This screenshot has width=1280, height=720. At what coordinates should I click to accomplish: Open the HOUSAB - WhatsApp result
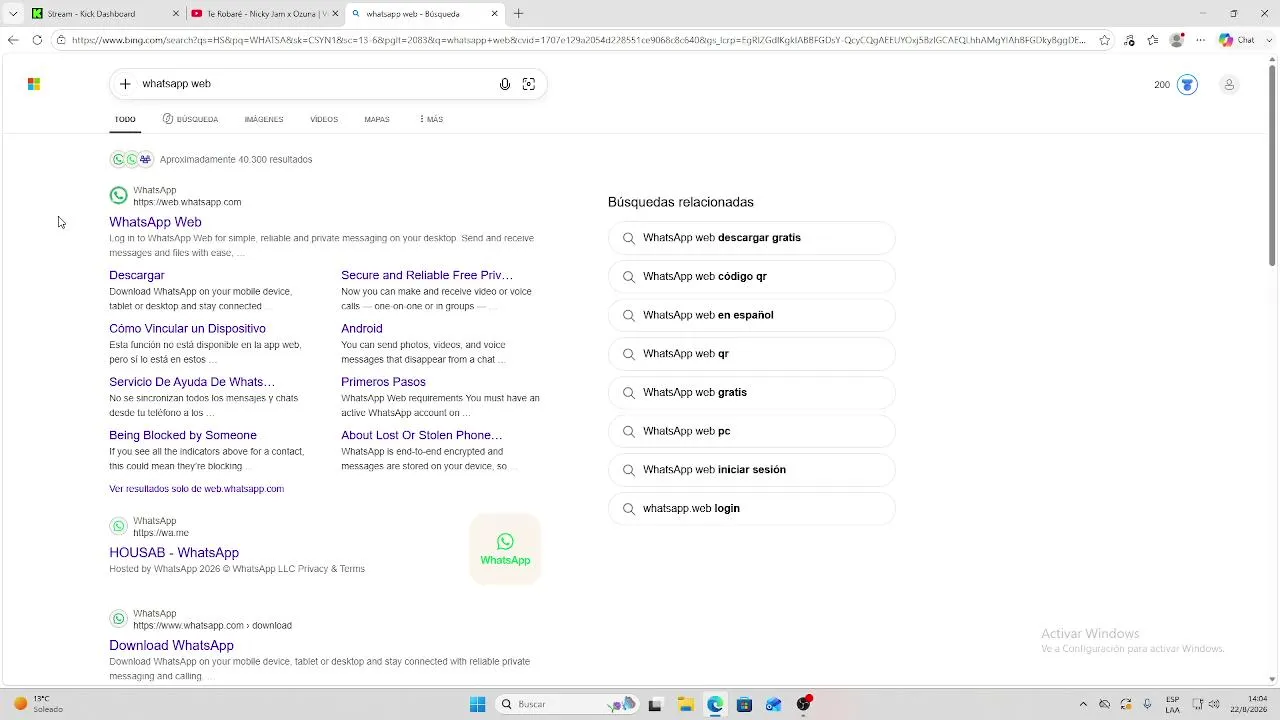point(174,553)
